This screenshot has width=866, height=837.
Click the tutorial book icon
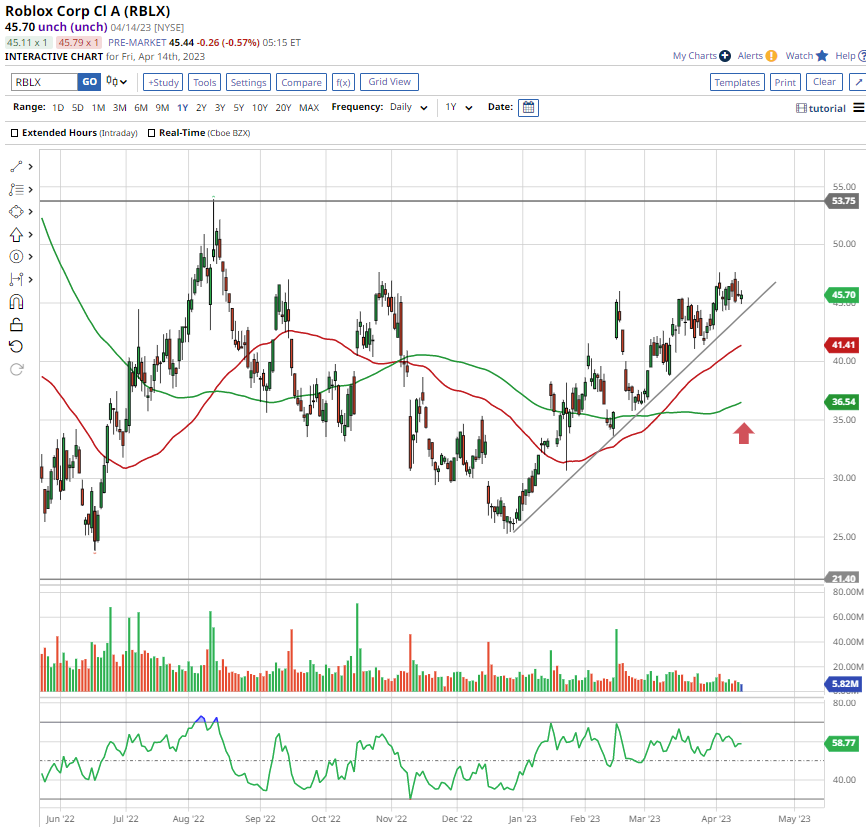[x=801, y=108]
